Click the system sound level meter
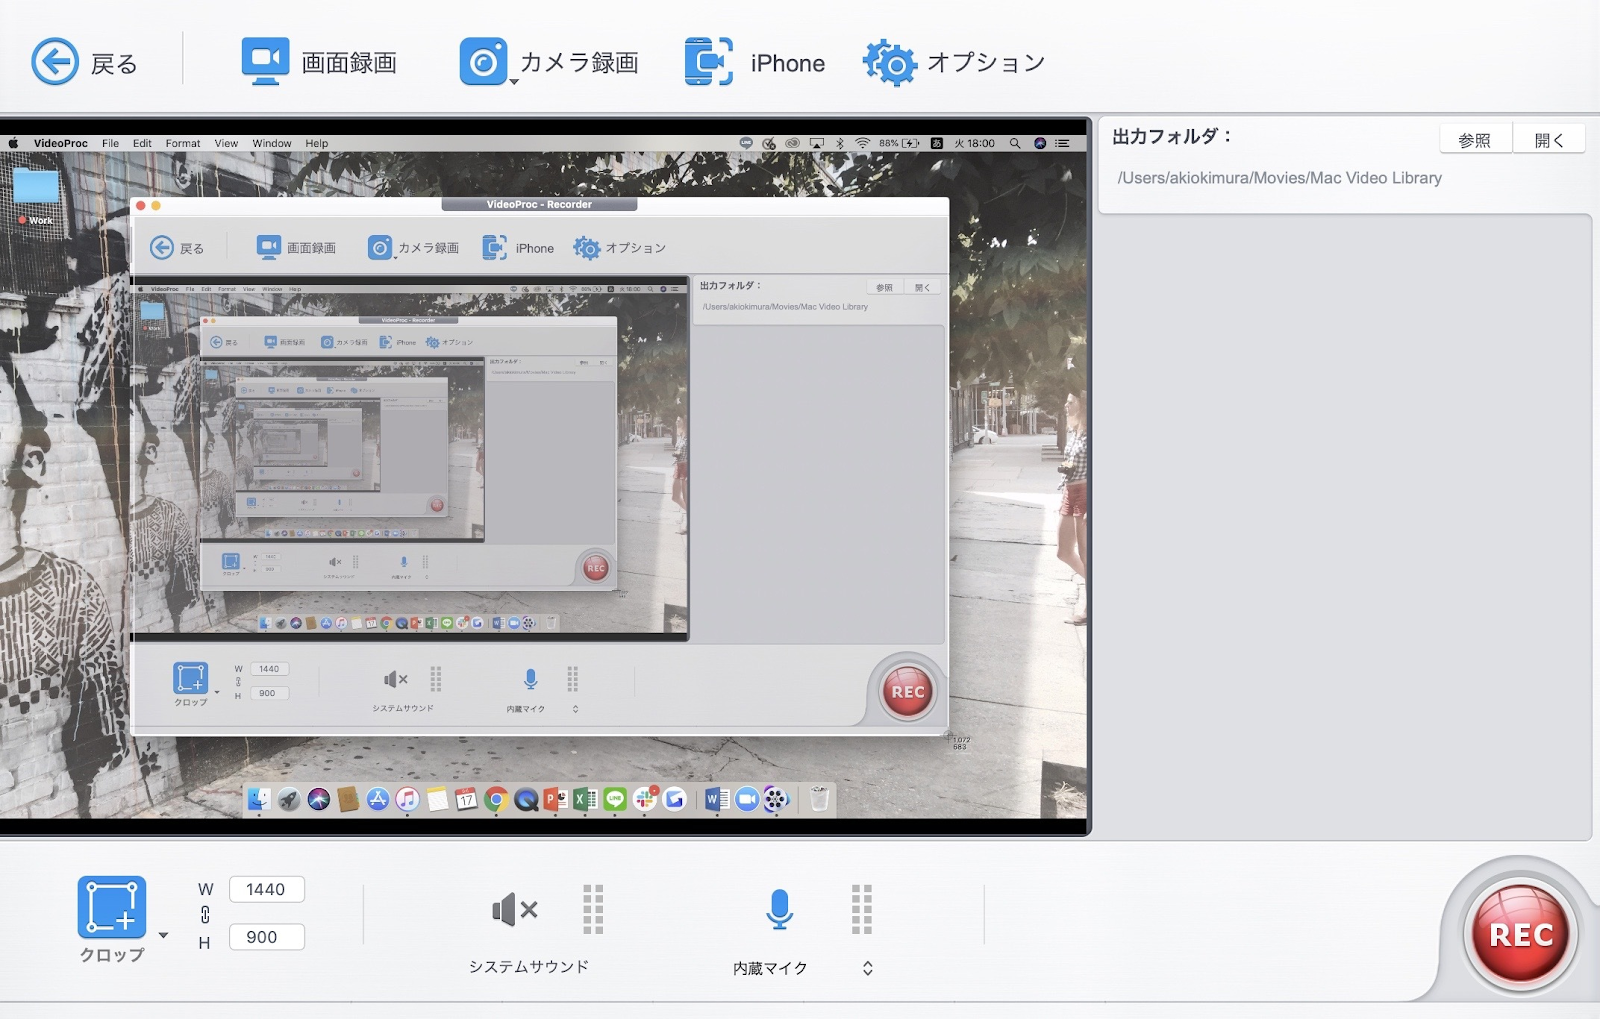This screenshot has width=1600, height=1019. point(593,909)
